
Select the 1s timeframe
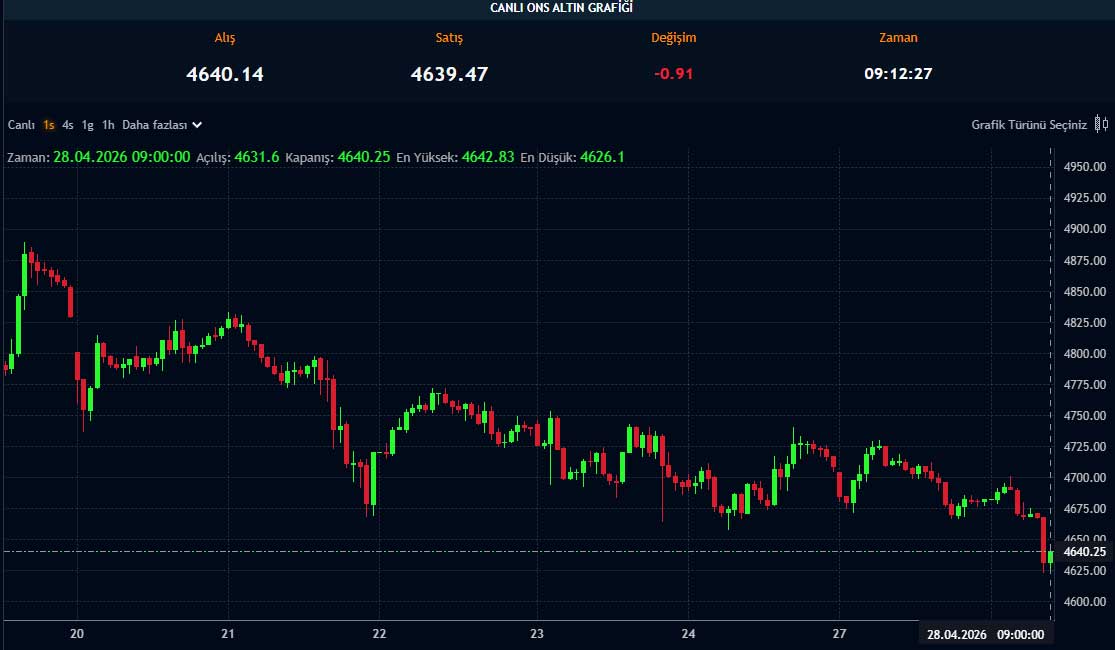pyautogui.click(x=49, y=125)
